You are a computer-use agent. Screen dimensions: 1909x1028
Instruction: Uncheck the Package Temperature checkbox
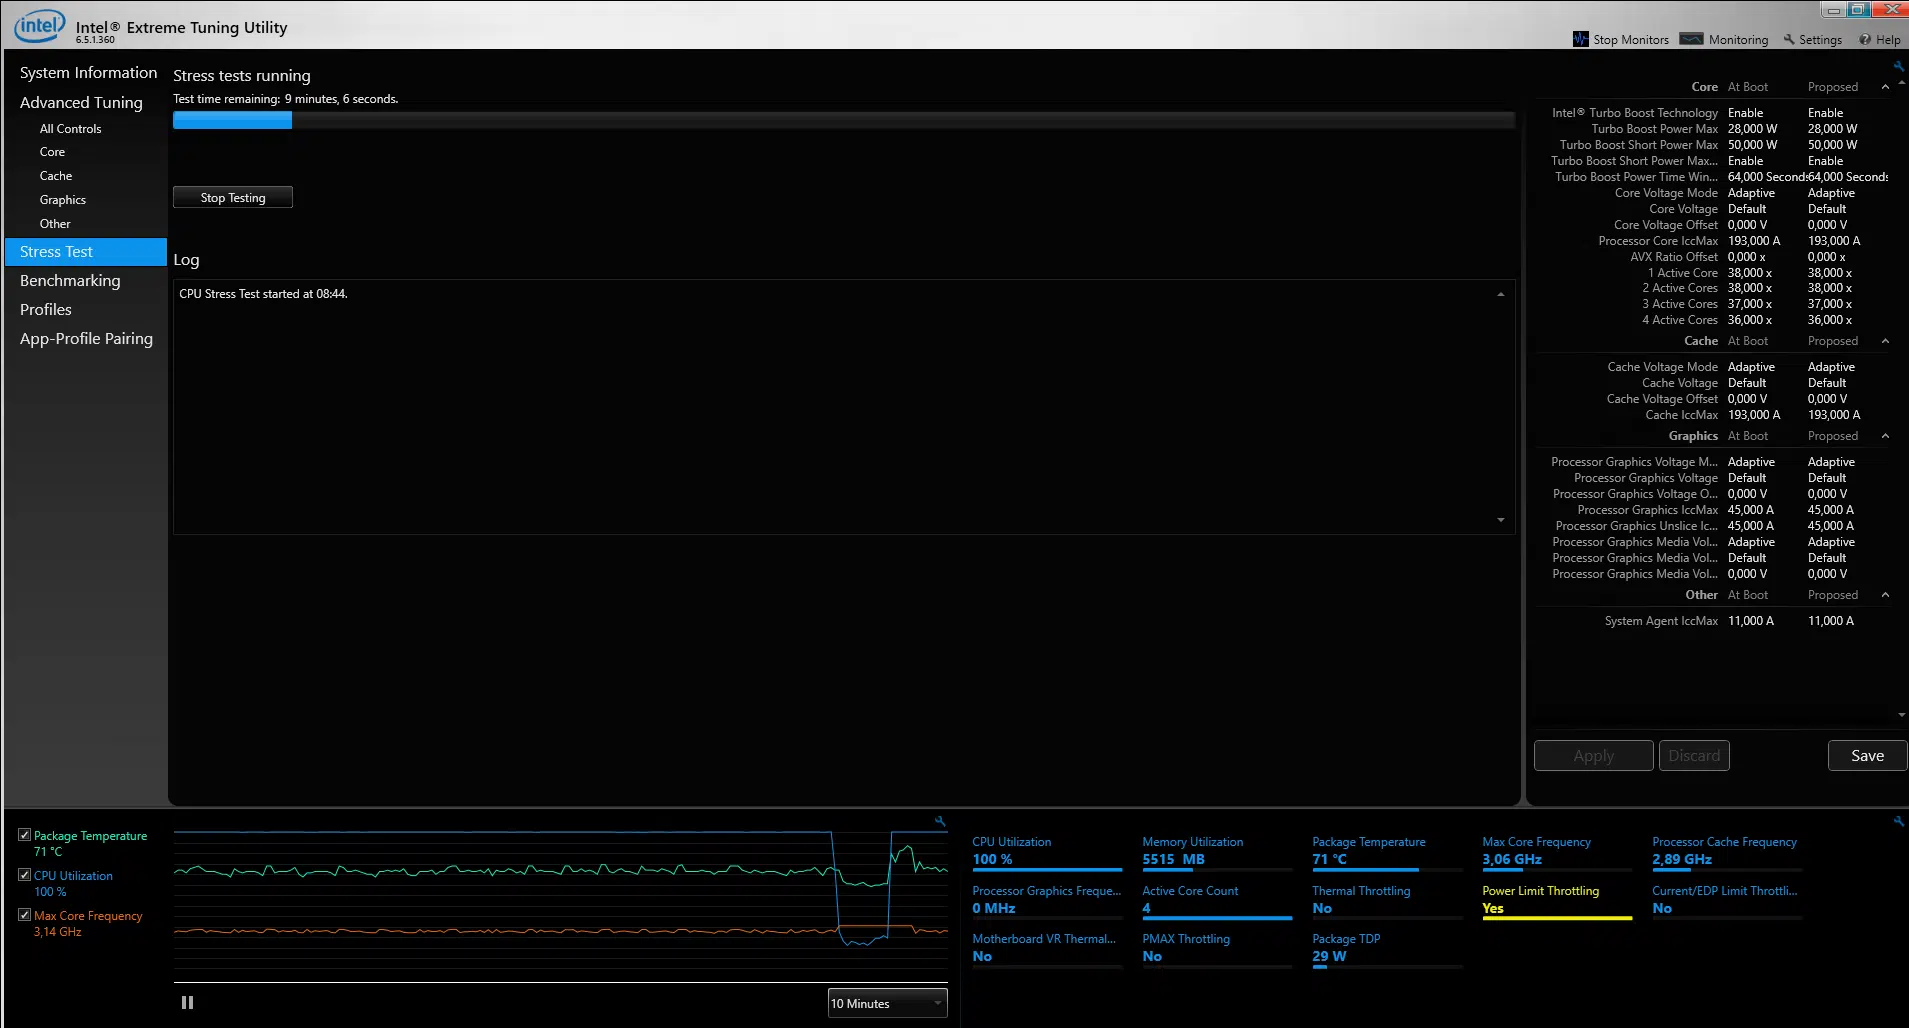coord(25,835)
